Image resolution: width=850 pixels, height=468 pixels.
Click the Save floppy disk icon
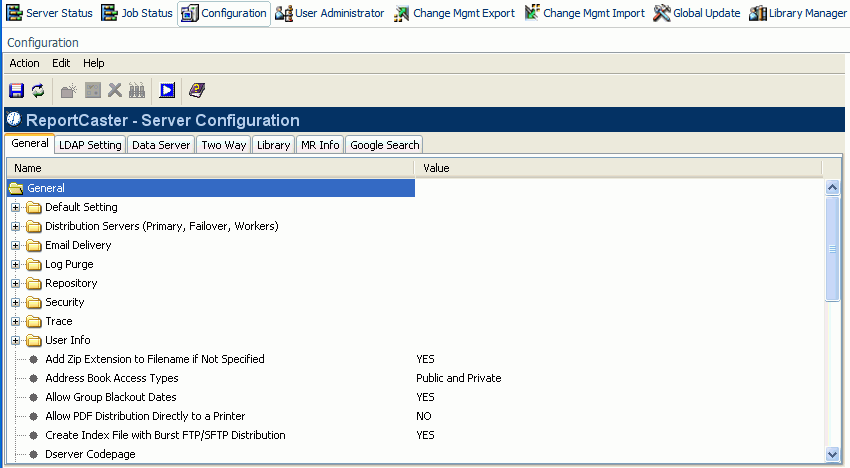pyautogui.click(x=16, y=90)
